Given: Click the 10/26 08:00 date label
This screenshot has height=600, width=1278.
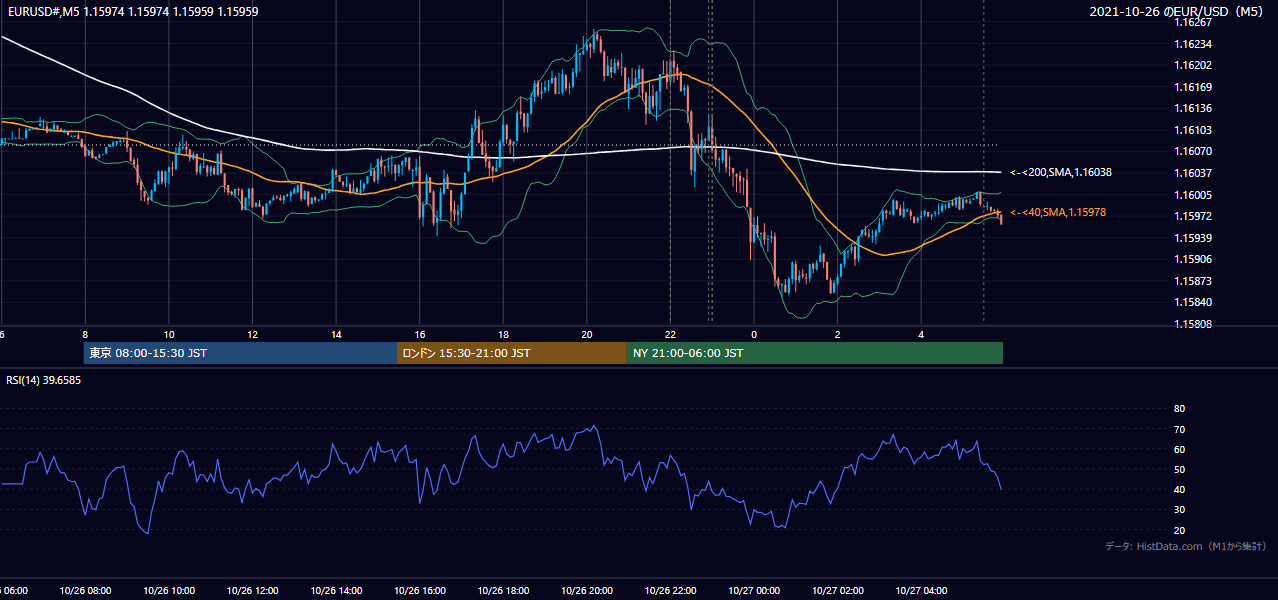Looking at the screenshot, I should click(85, 591).
